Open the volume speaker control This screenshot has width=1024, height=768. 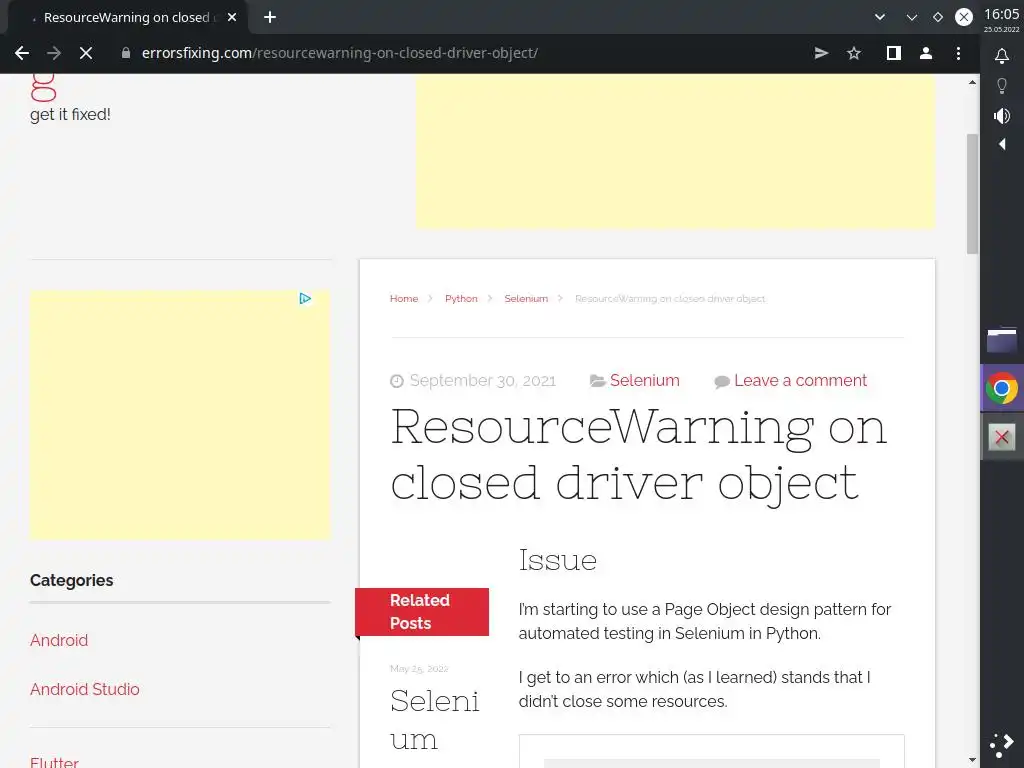click(1002, 116)
